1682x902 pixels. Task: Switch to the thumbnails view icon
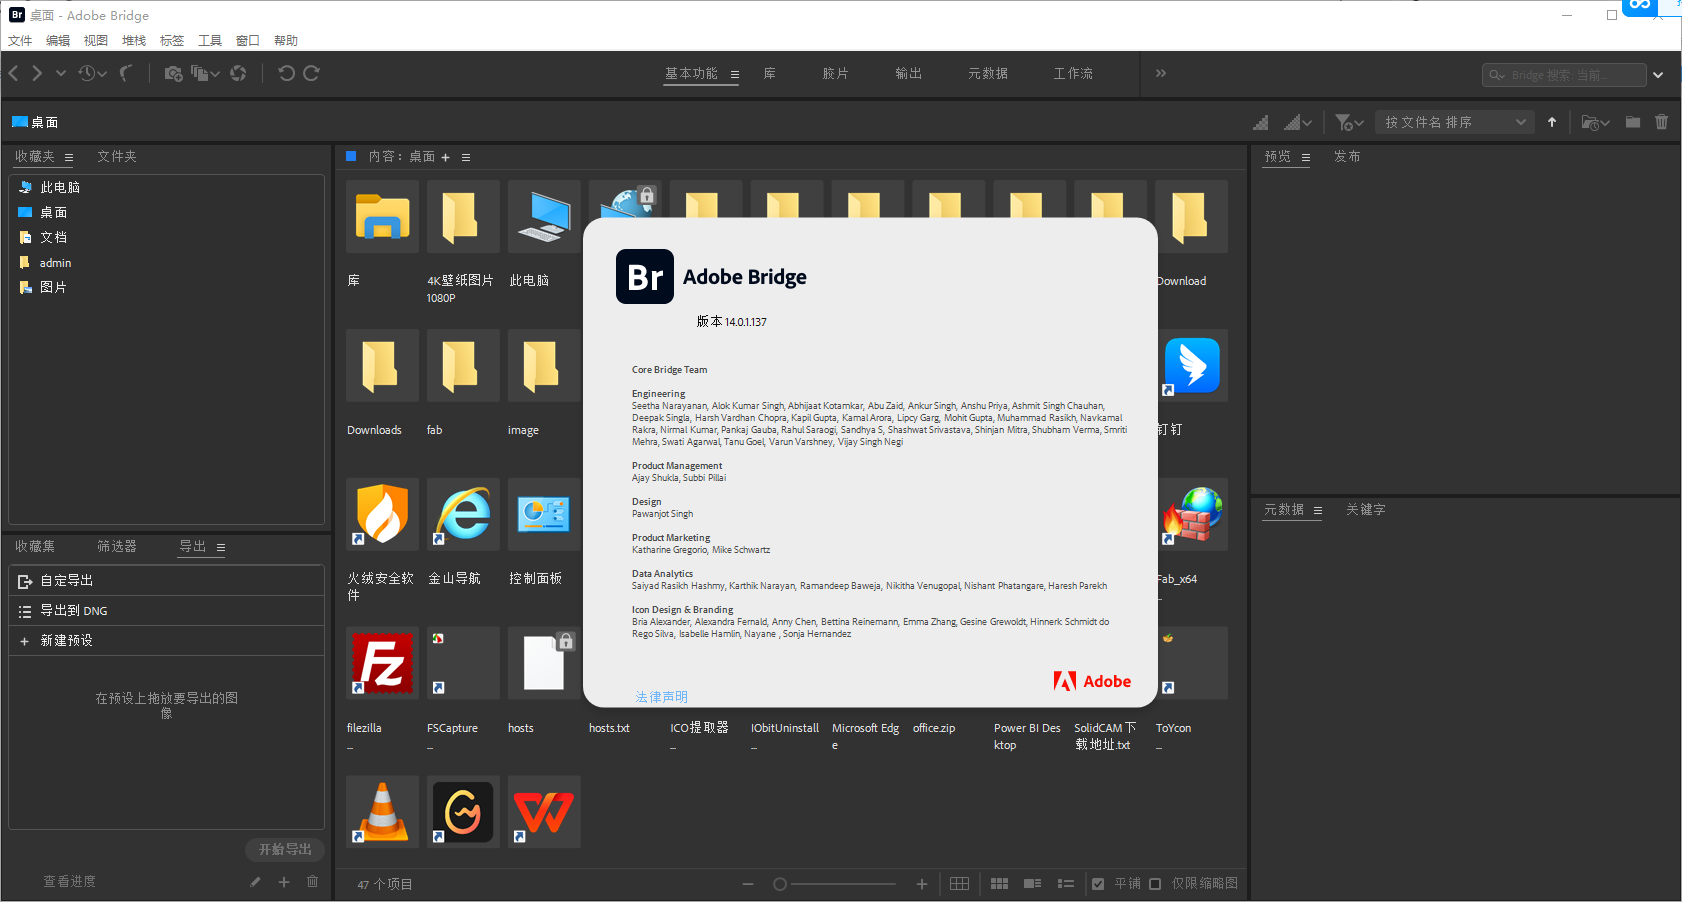(x=999, y=884)
